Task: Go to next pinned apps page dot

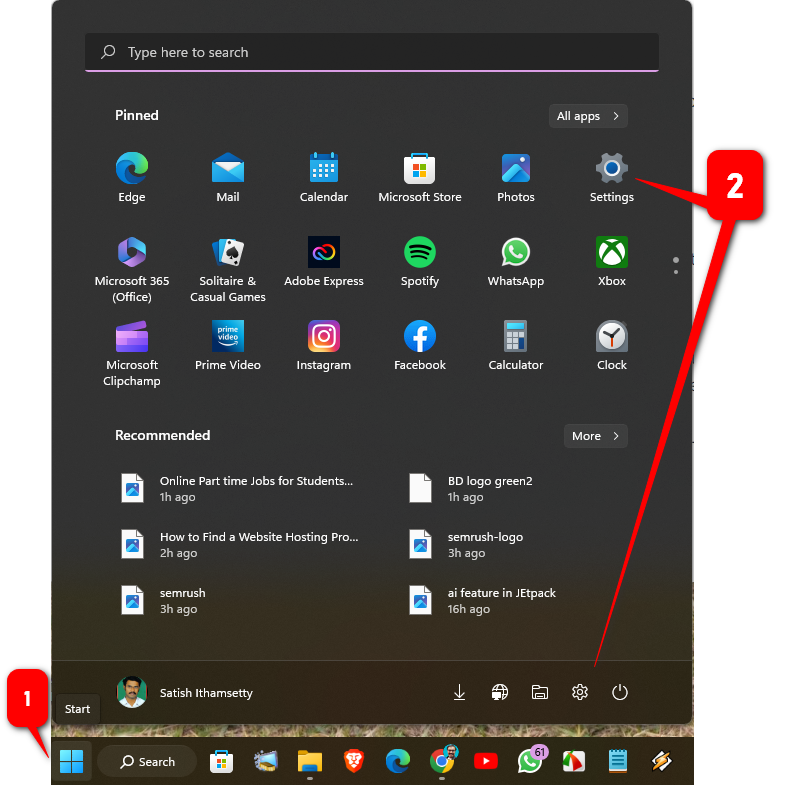Action: [x=676, y=272]
